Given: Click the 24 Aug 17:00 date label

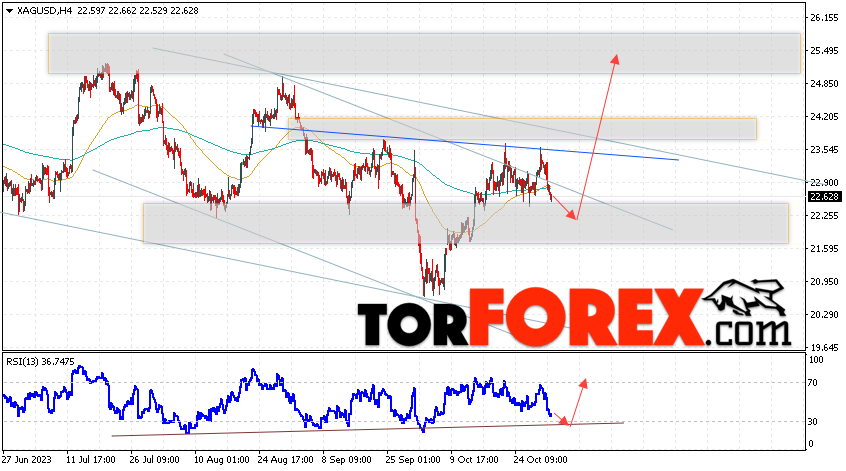Looking at the screenshot, I should (x=285, y=460).
